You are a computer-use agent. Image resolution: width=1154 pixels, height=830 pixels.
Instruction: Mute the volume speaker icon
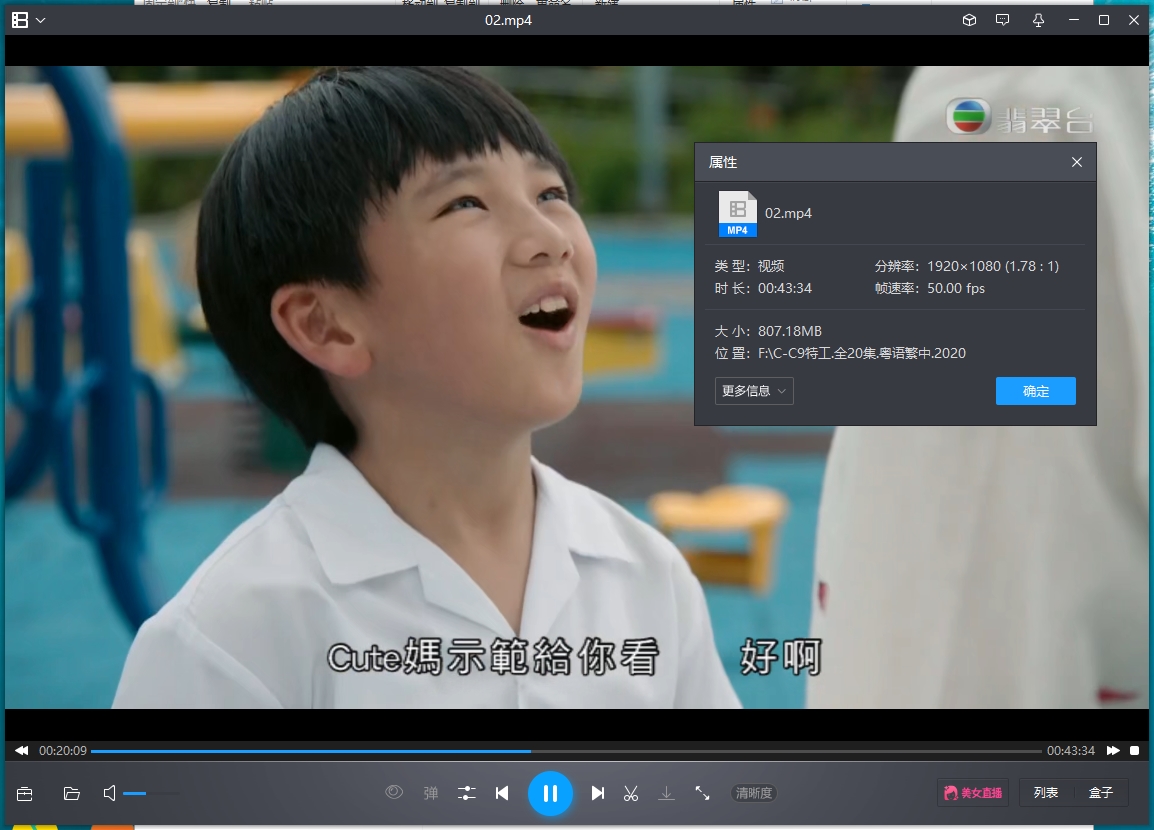109,793
